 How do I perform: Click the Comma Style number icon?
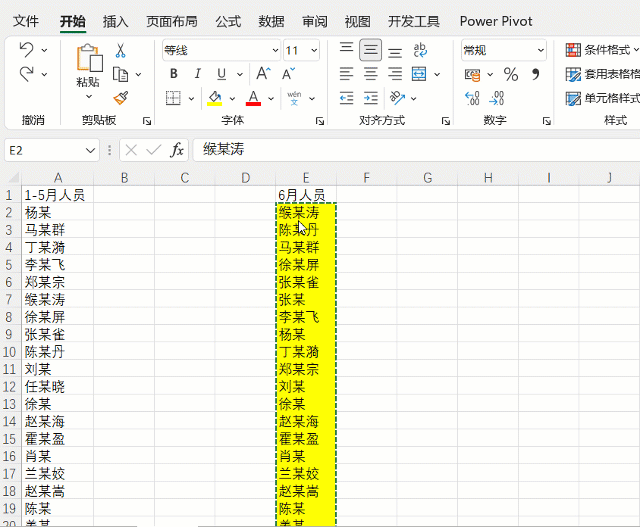tap(535, 74)
